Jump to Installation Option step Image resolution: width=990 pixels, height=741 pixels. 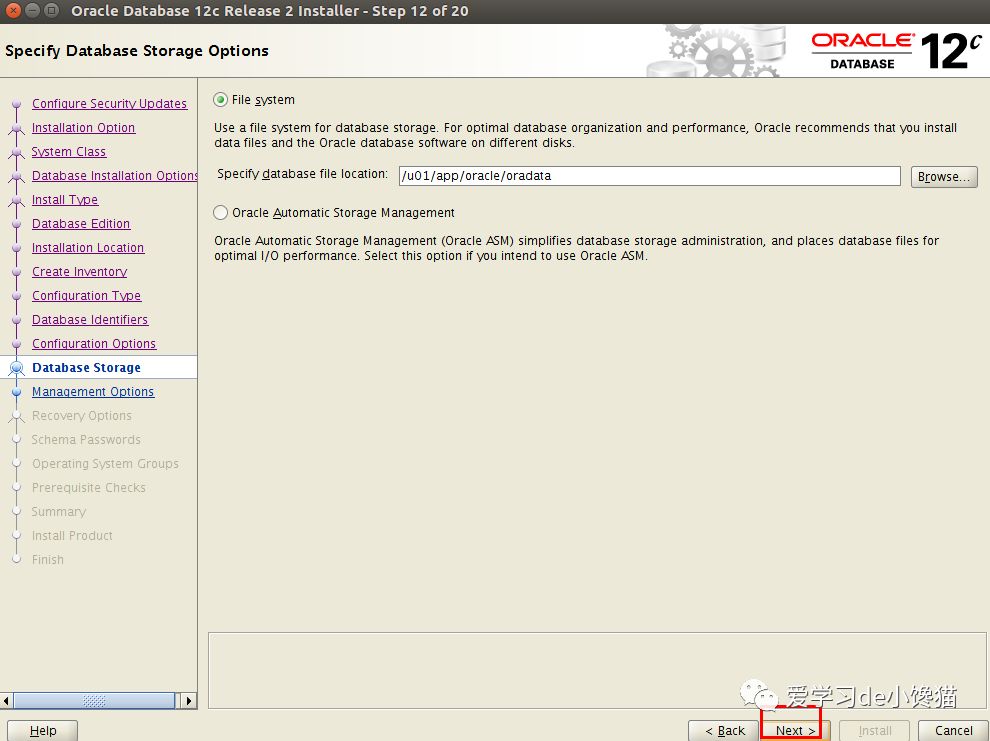coord(83,127)
